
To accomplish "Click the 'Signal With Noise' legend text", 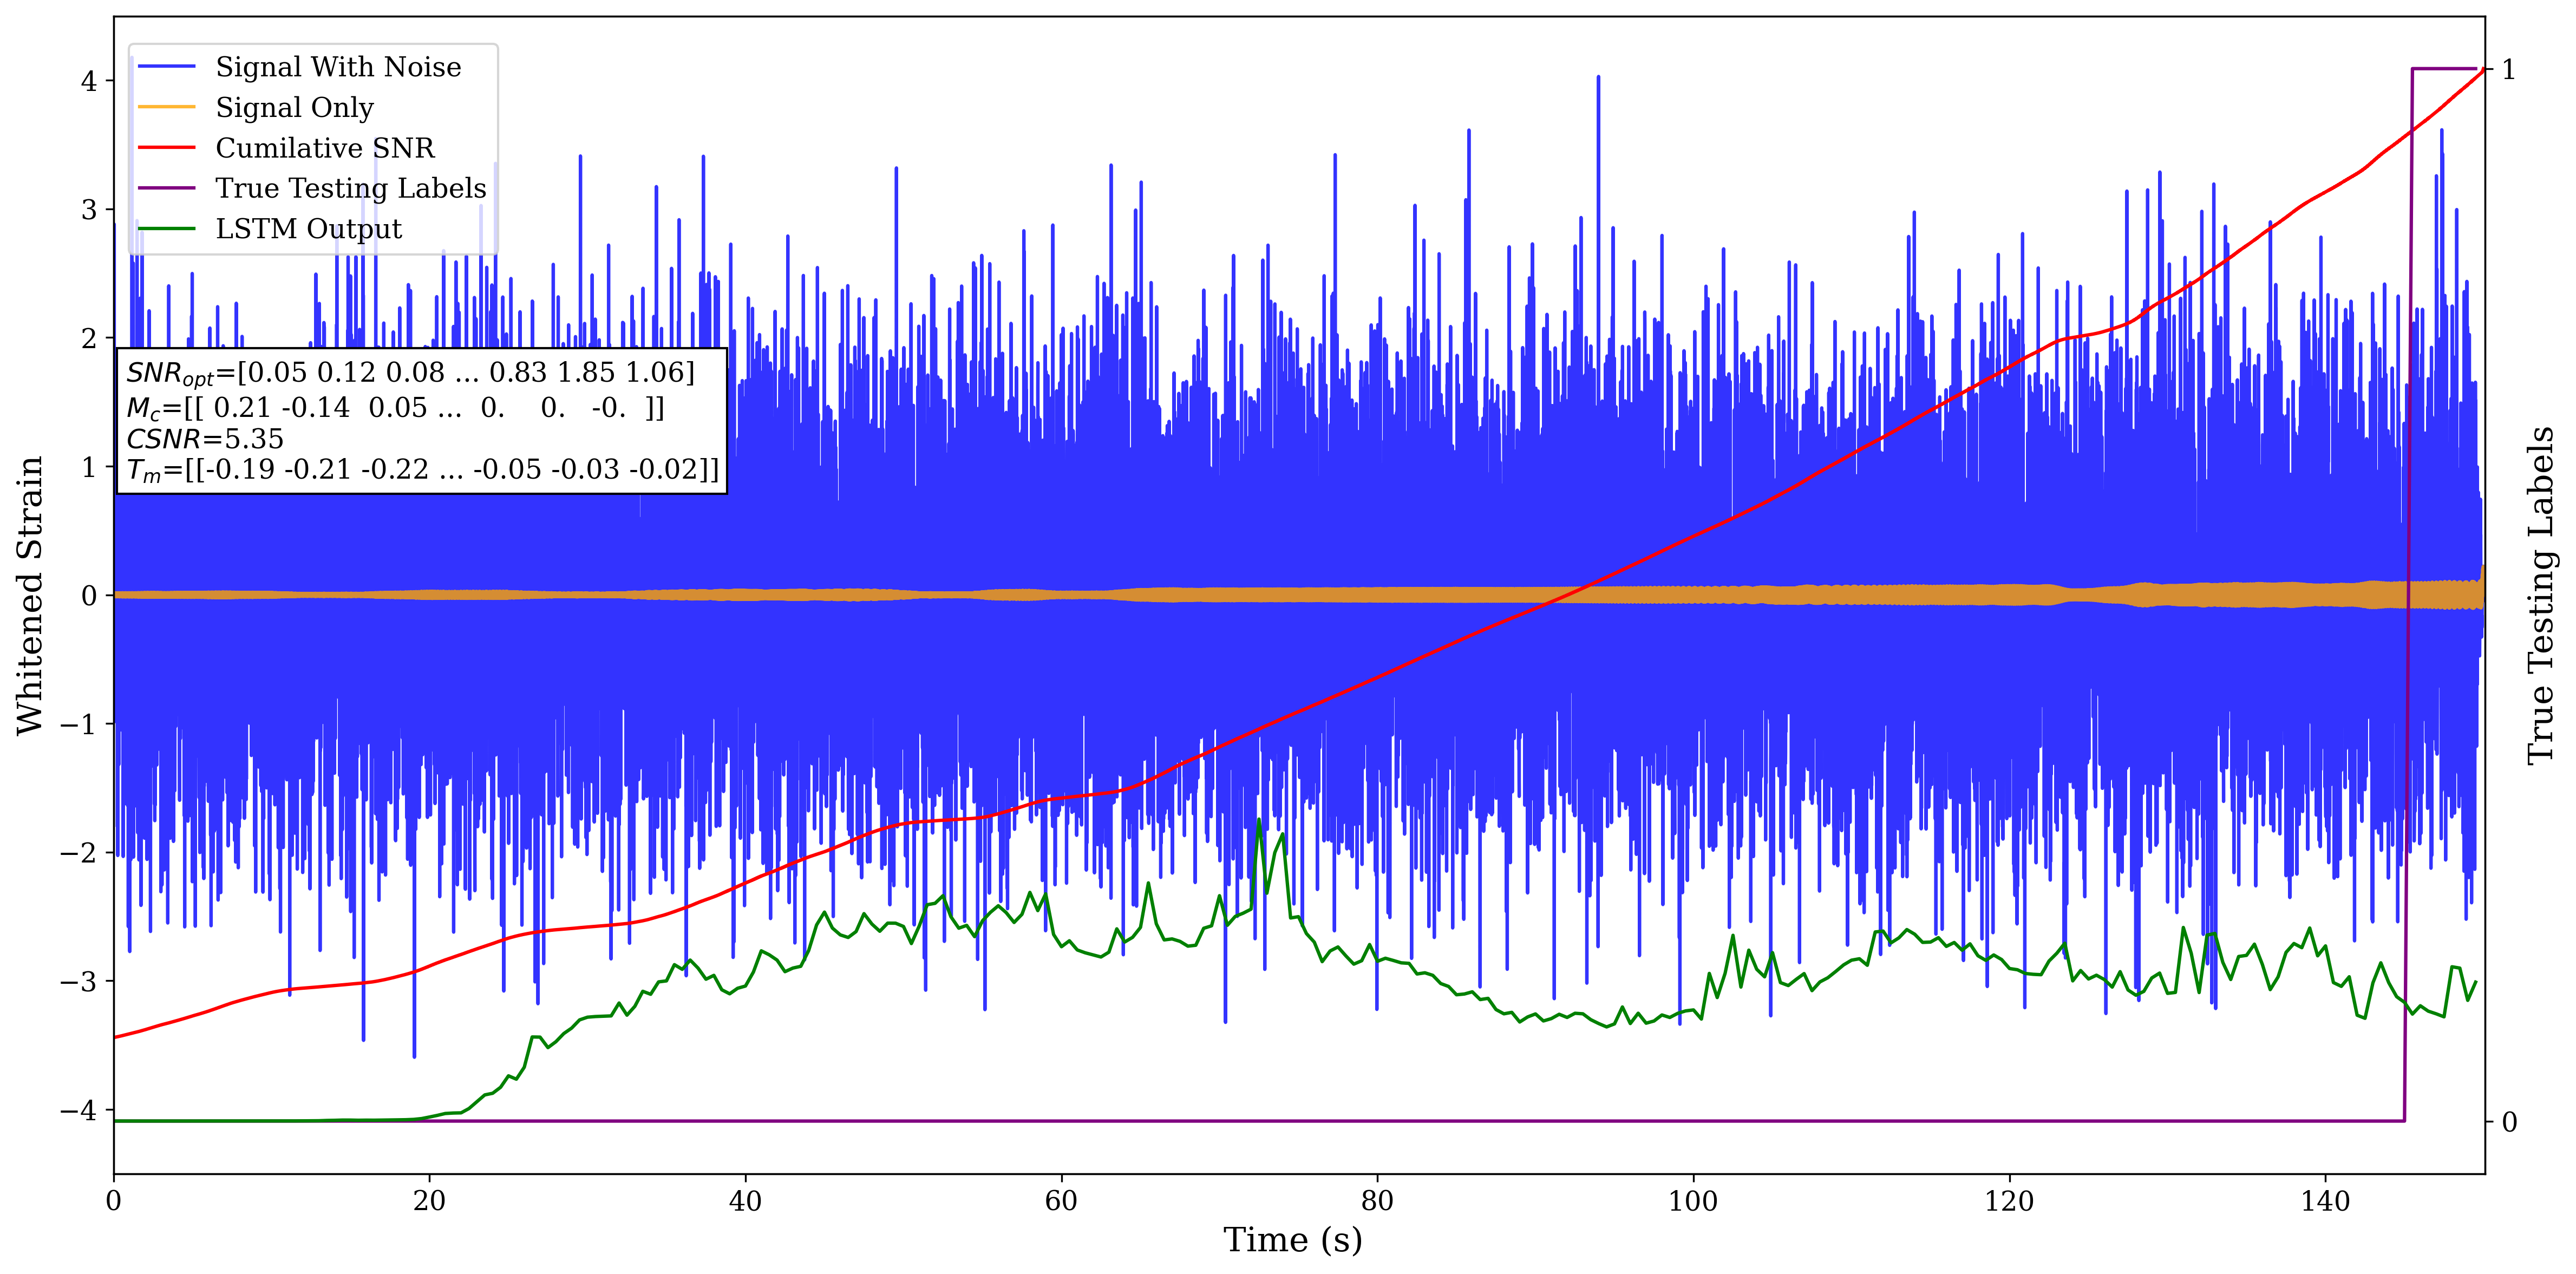I will coord(338,67).
